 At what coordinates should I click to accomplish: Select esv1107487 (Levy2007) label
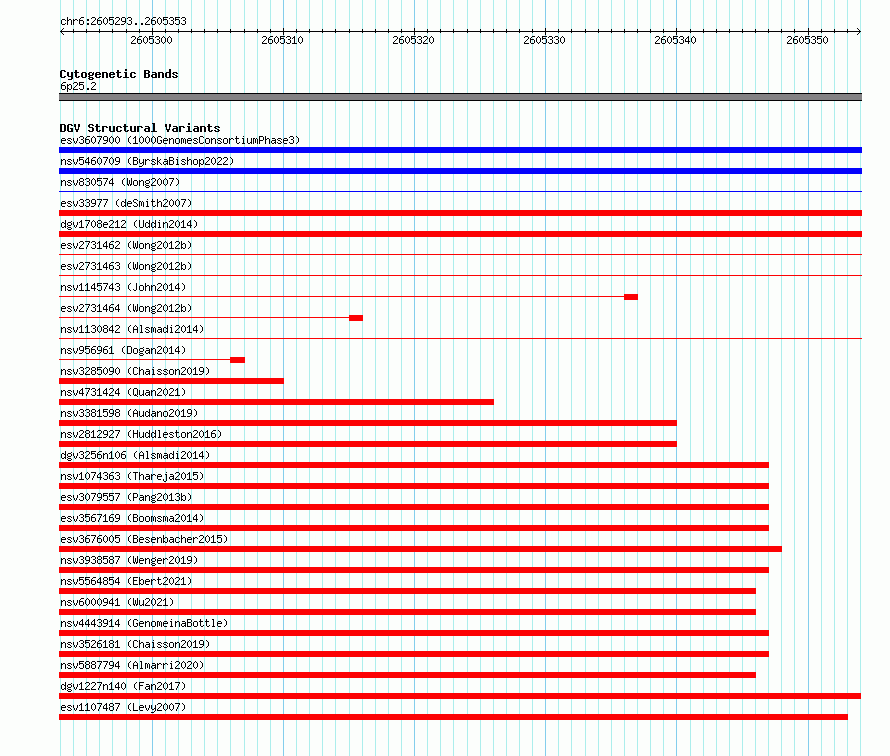click(x=123, y=707)
